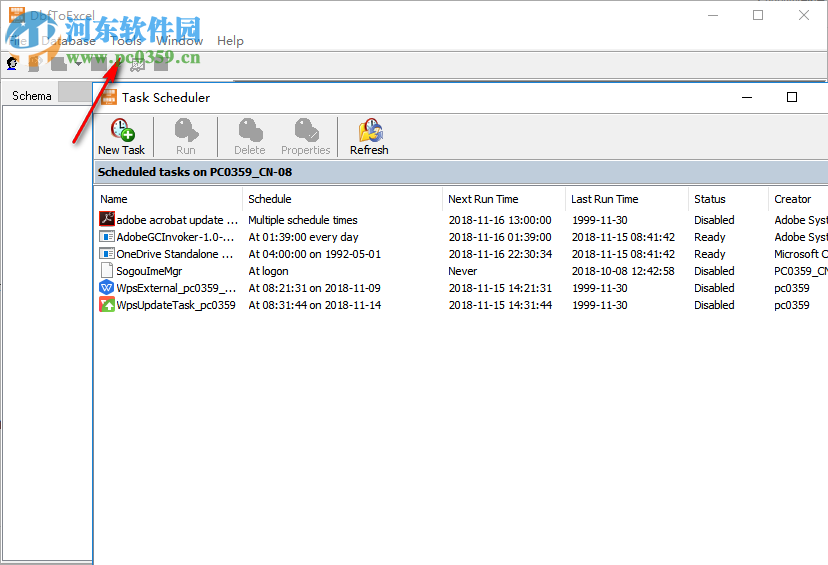
Task: Click 'At 08:31:44 on 2018-11-14' cell
Action: (315, 305)
